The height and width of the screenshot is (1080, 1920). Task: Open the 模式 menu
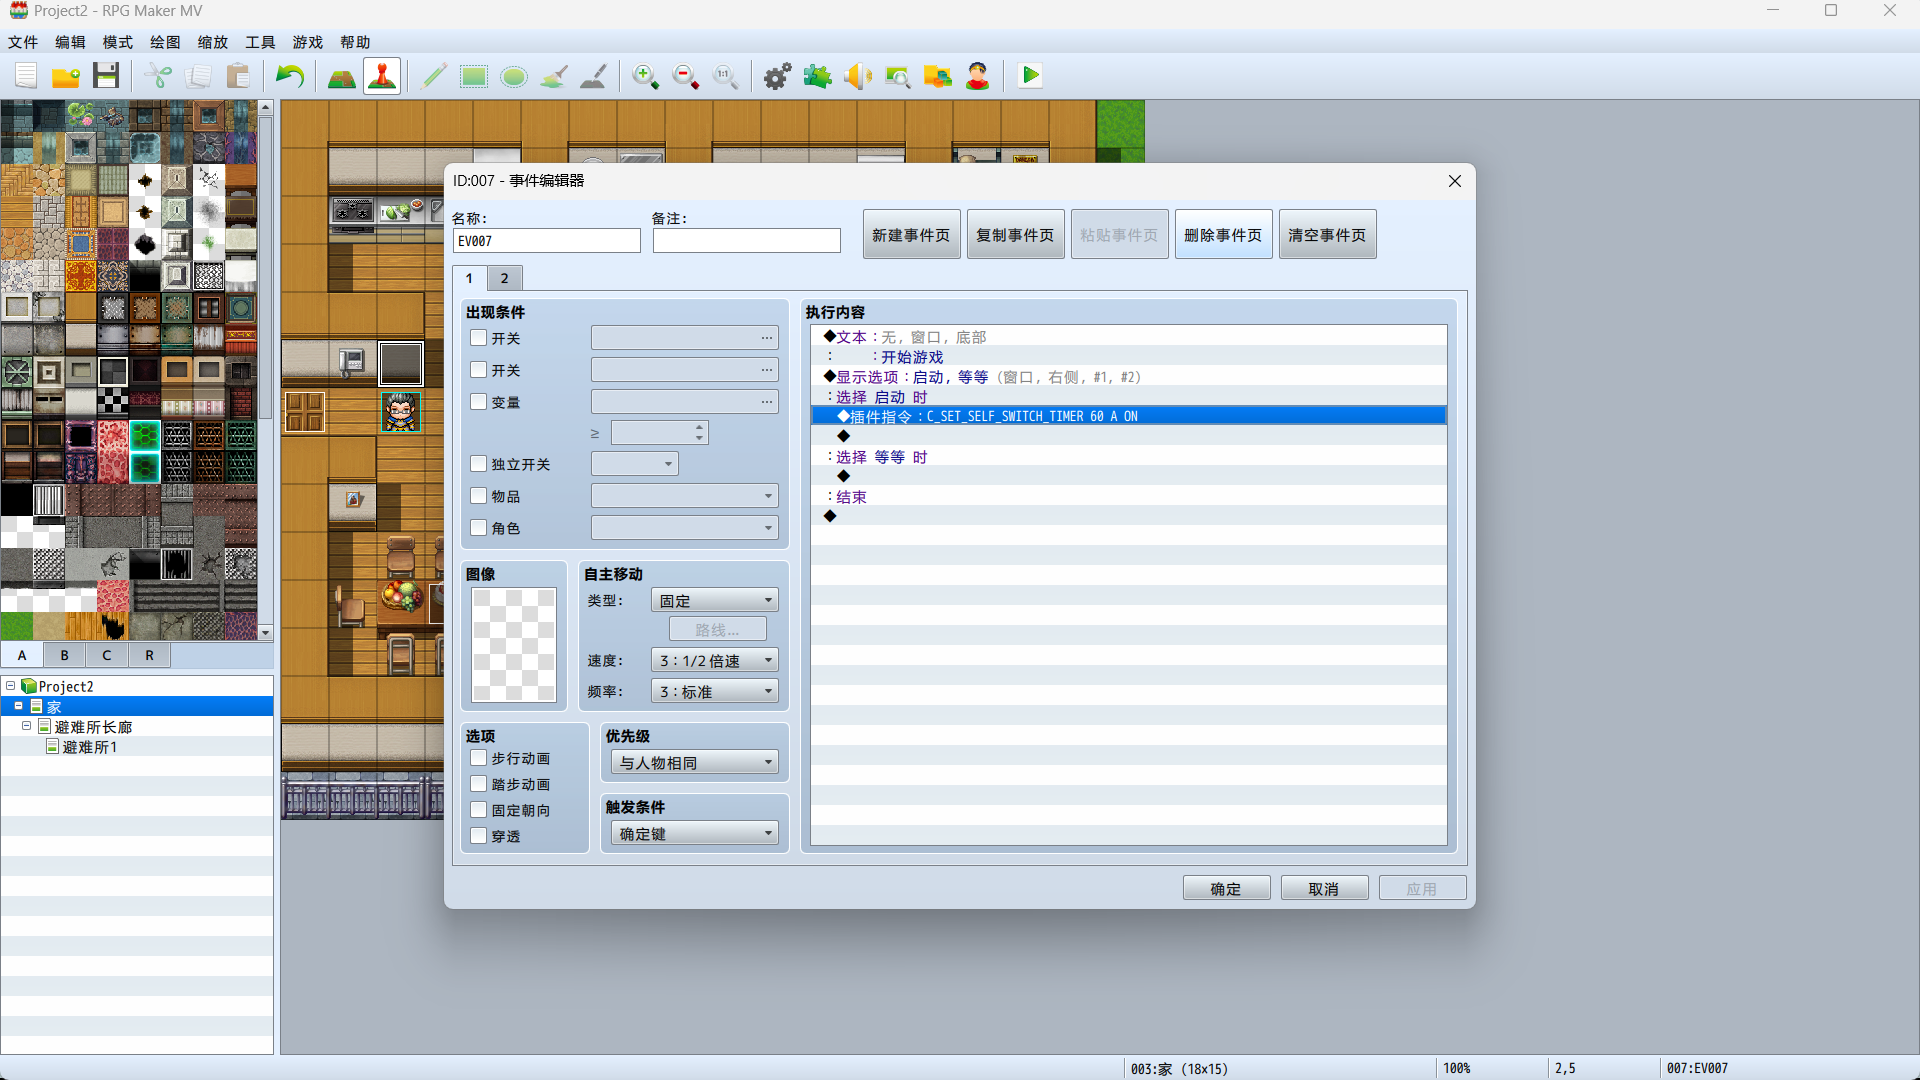[117, 42]
